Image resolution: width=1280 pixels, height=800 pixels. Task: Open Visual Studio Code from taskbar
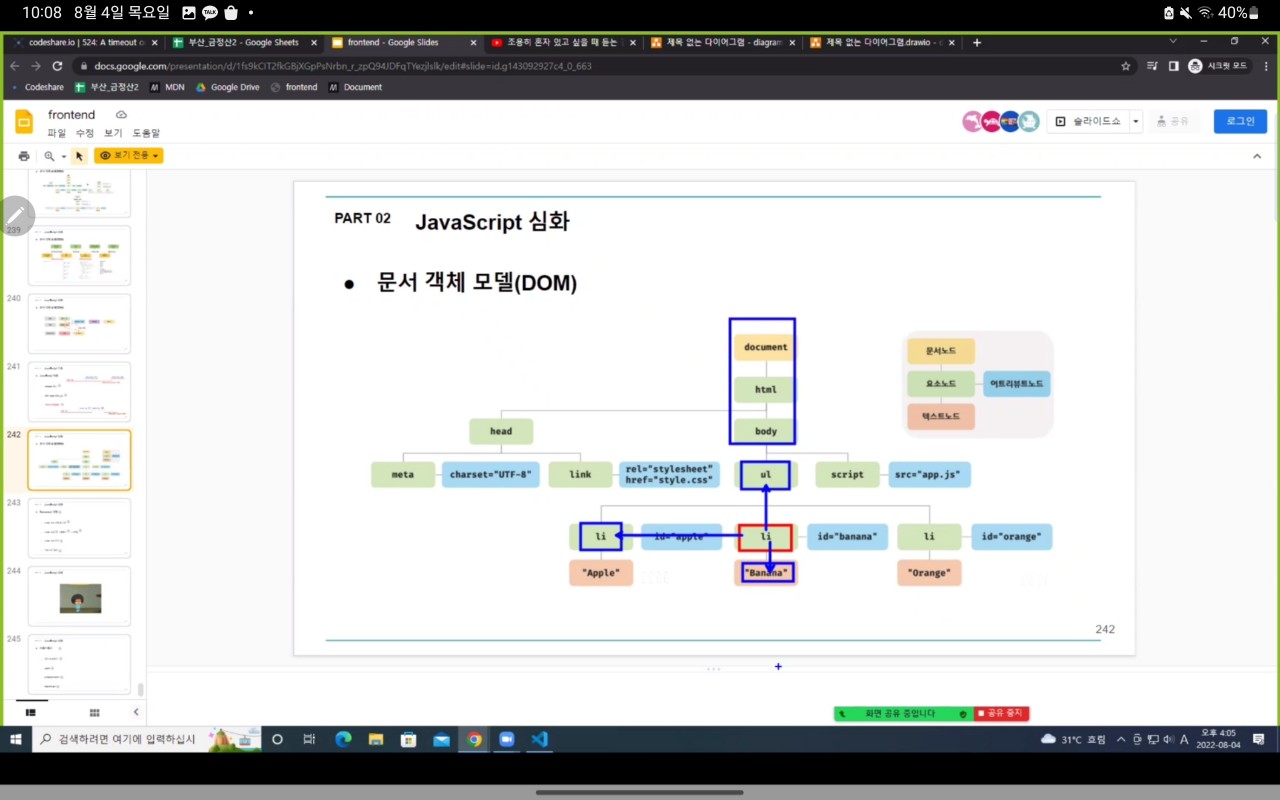pyautogui.click(x=539, y=739)
